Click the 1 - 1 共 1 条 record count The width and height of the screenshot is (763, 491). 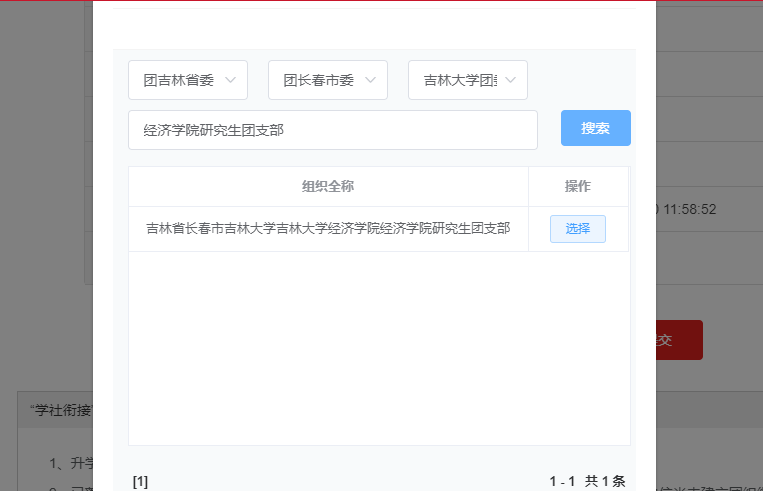click(587, 481)
